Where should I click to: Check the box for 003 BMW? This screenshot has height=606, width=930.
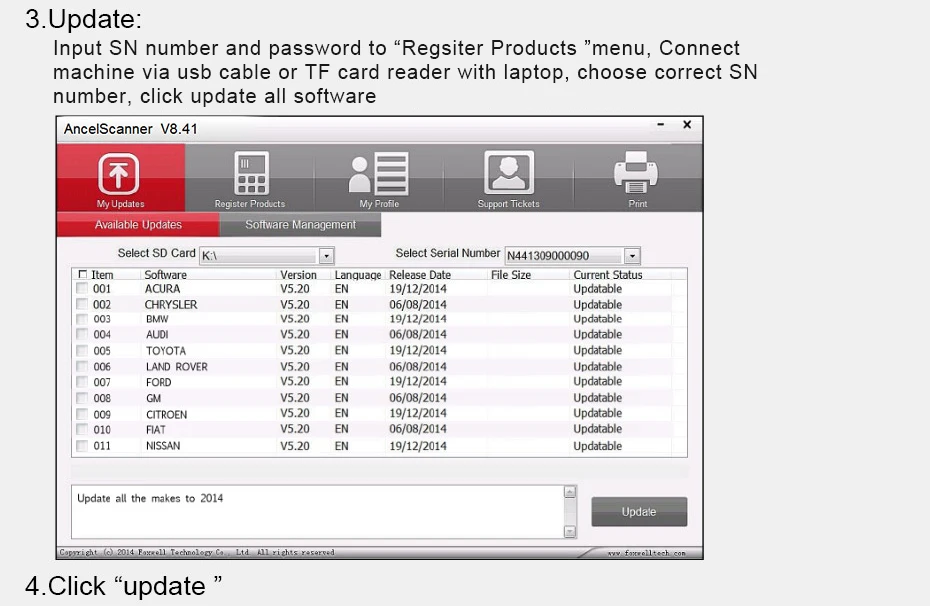(82, 319)
